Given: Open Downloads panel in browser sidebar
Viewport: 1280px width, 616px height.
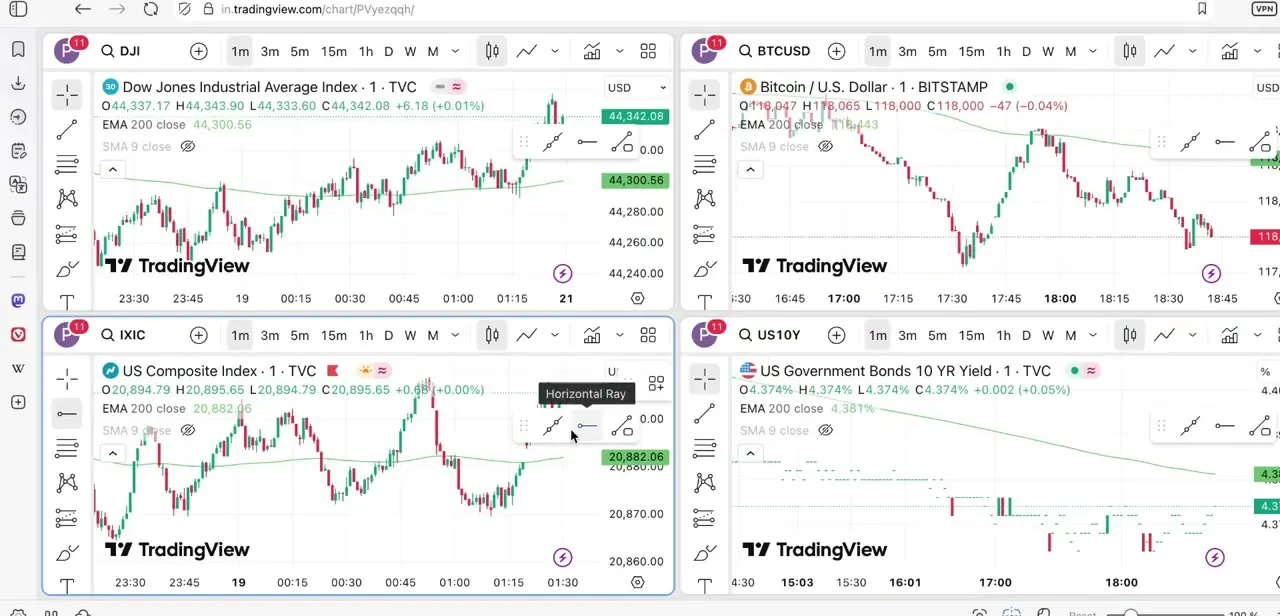Looking at the screenshot, I should 18,83.
